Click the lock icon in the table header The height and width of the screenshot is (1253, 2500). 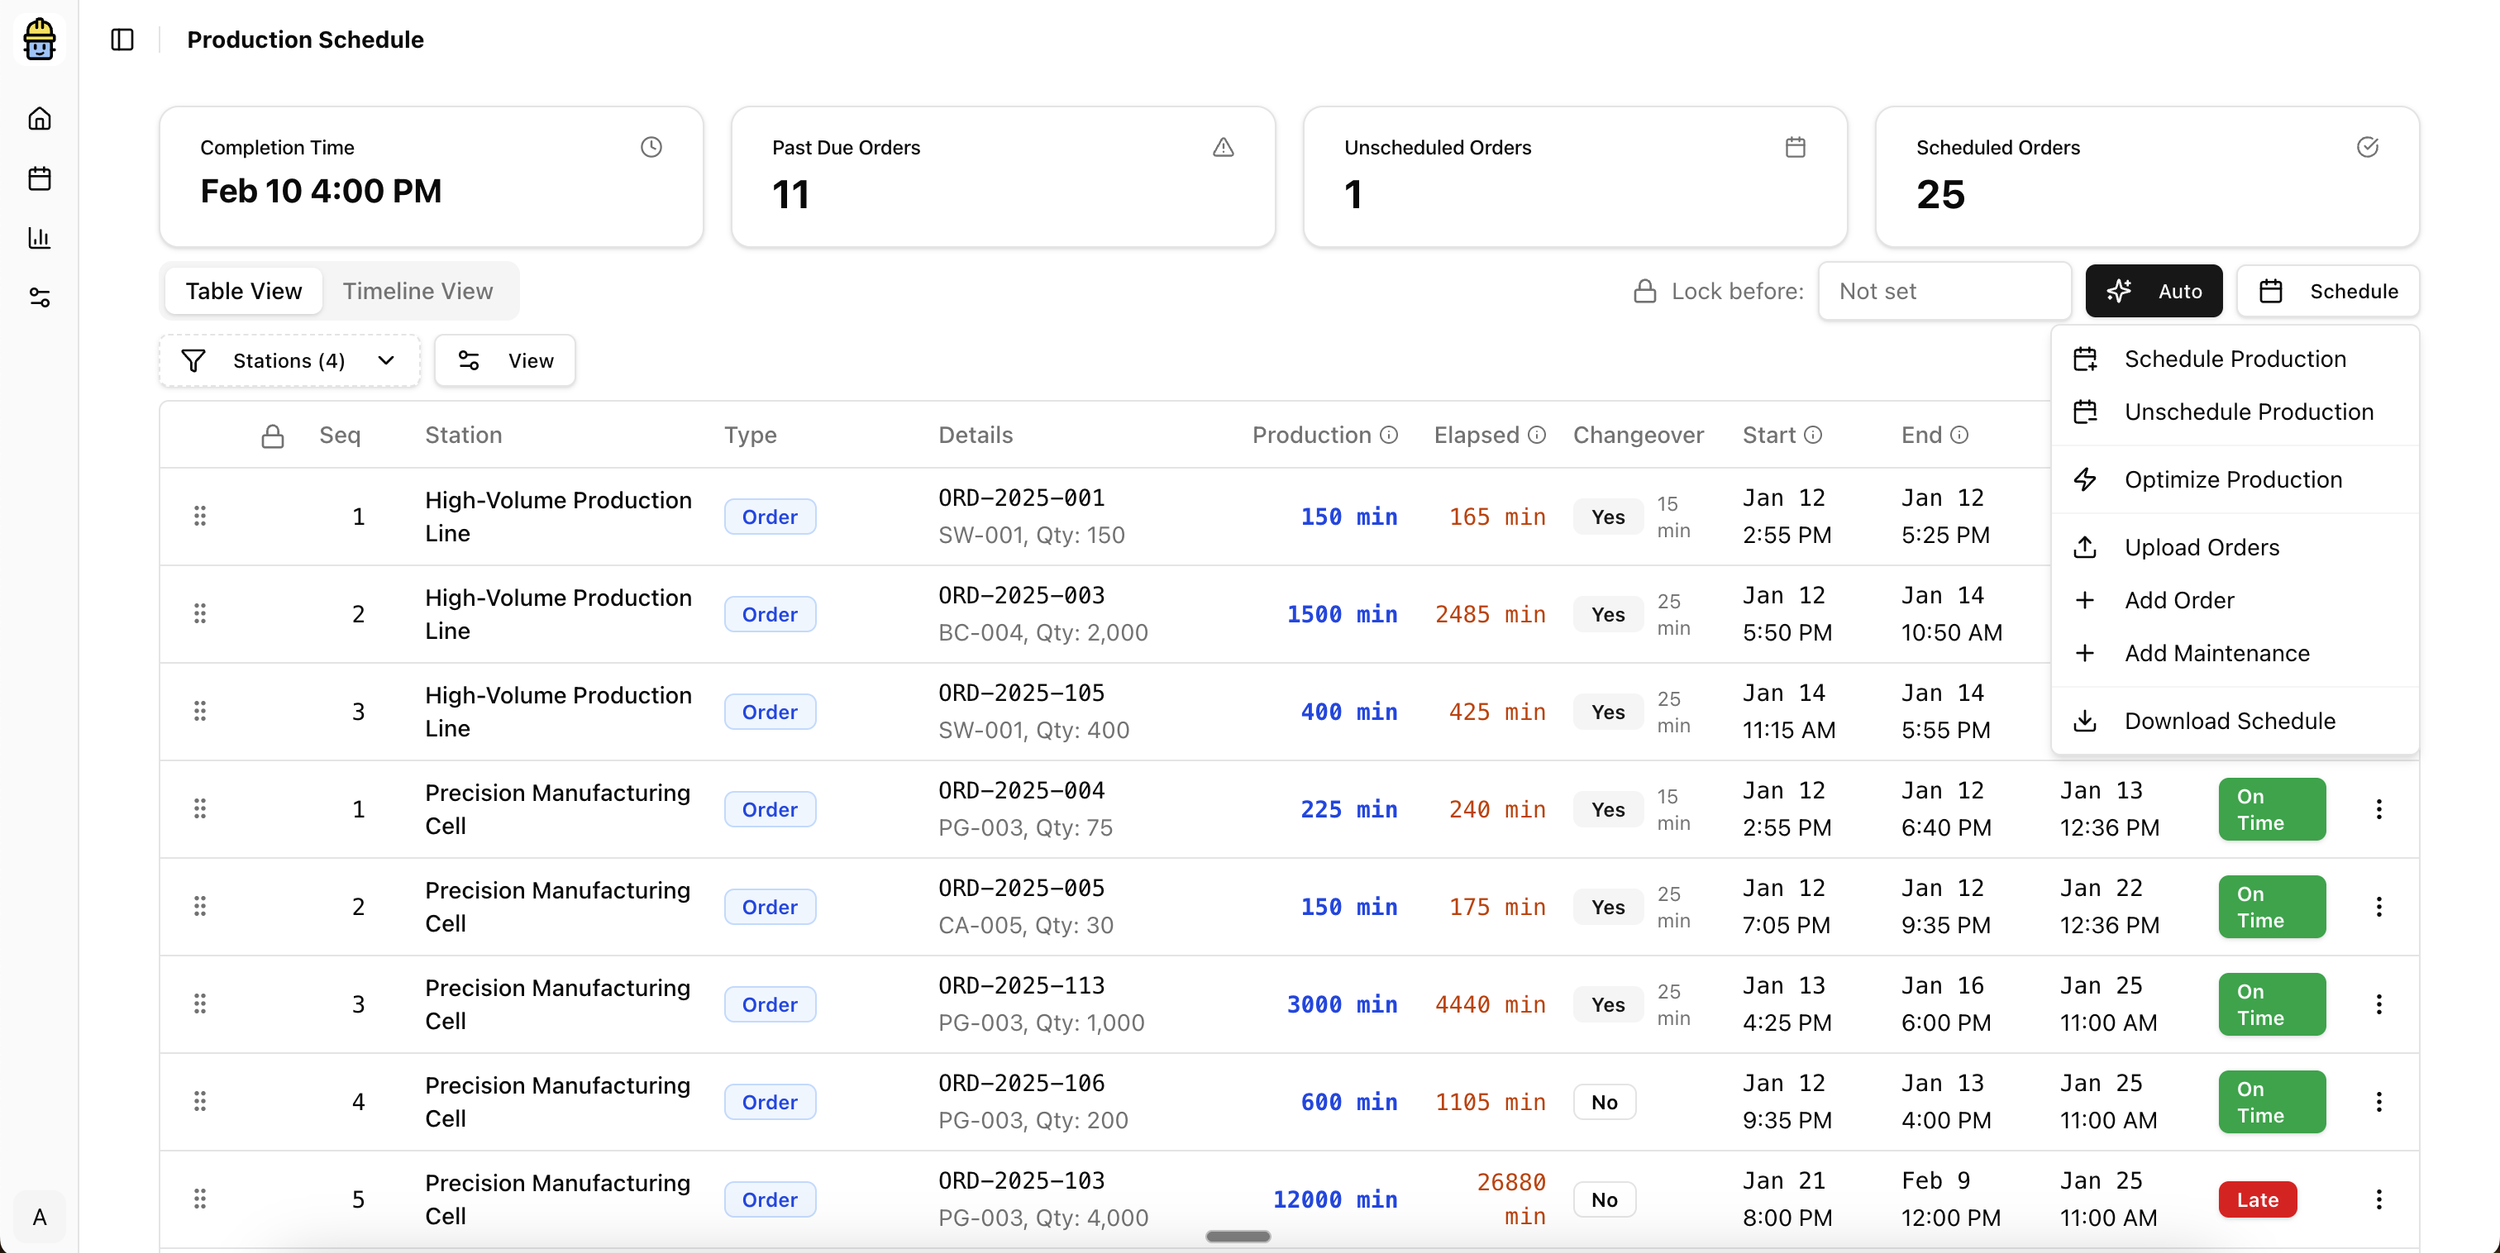[272, 435]
